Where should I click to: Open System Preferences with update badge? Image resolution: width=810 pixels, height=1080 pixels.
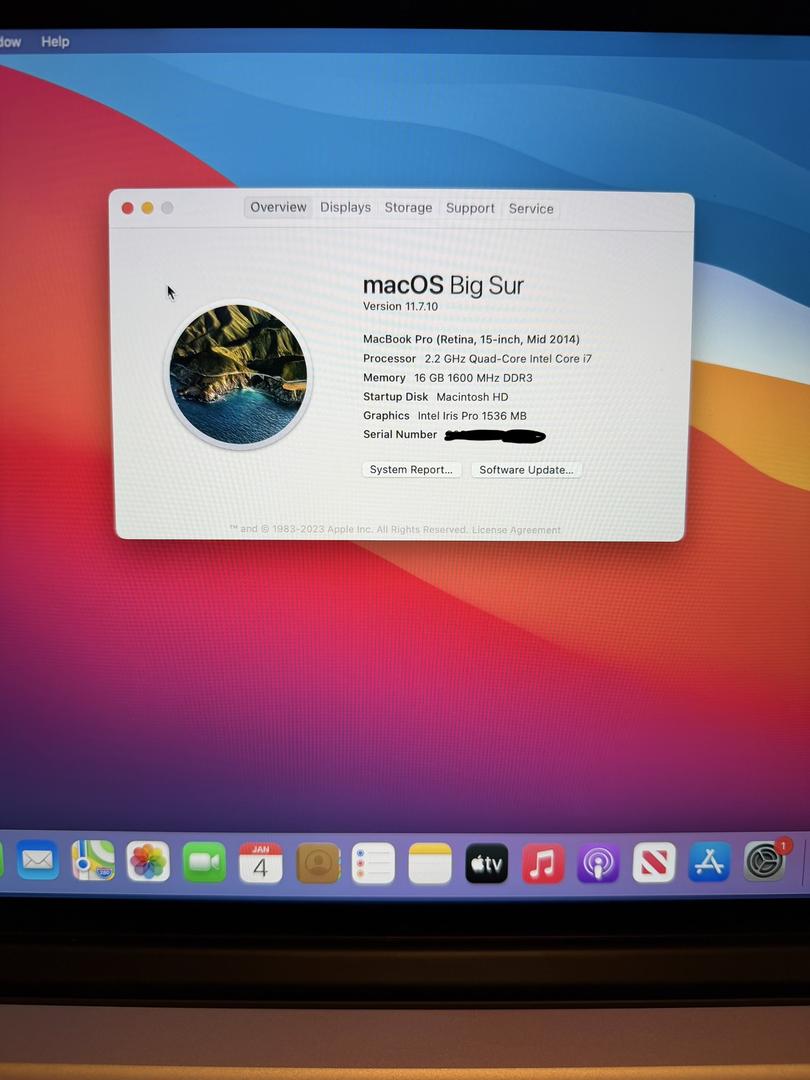tap(765, 861)
